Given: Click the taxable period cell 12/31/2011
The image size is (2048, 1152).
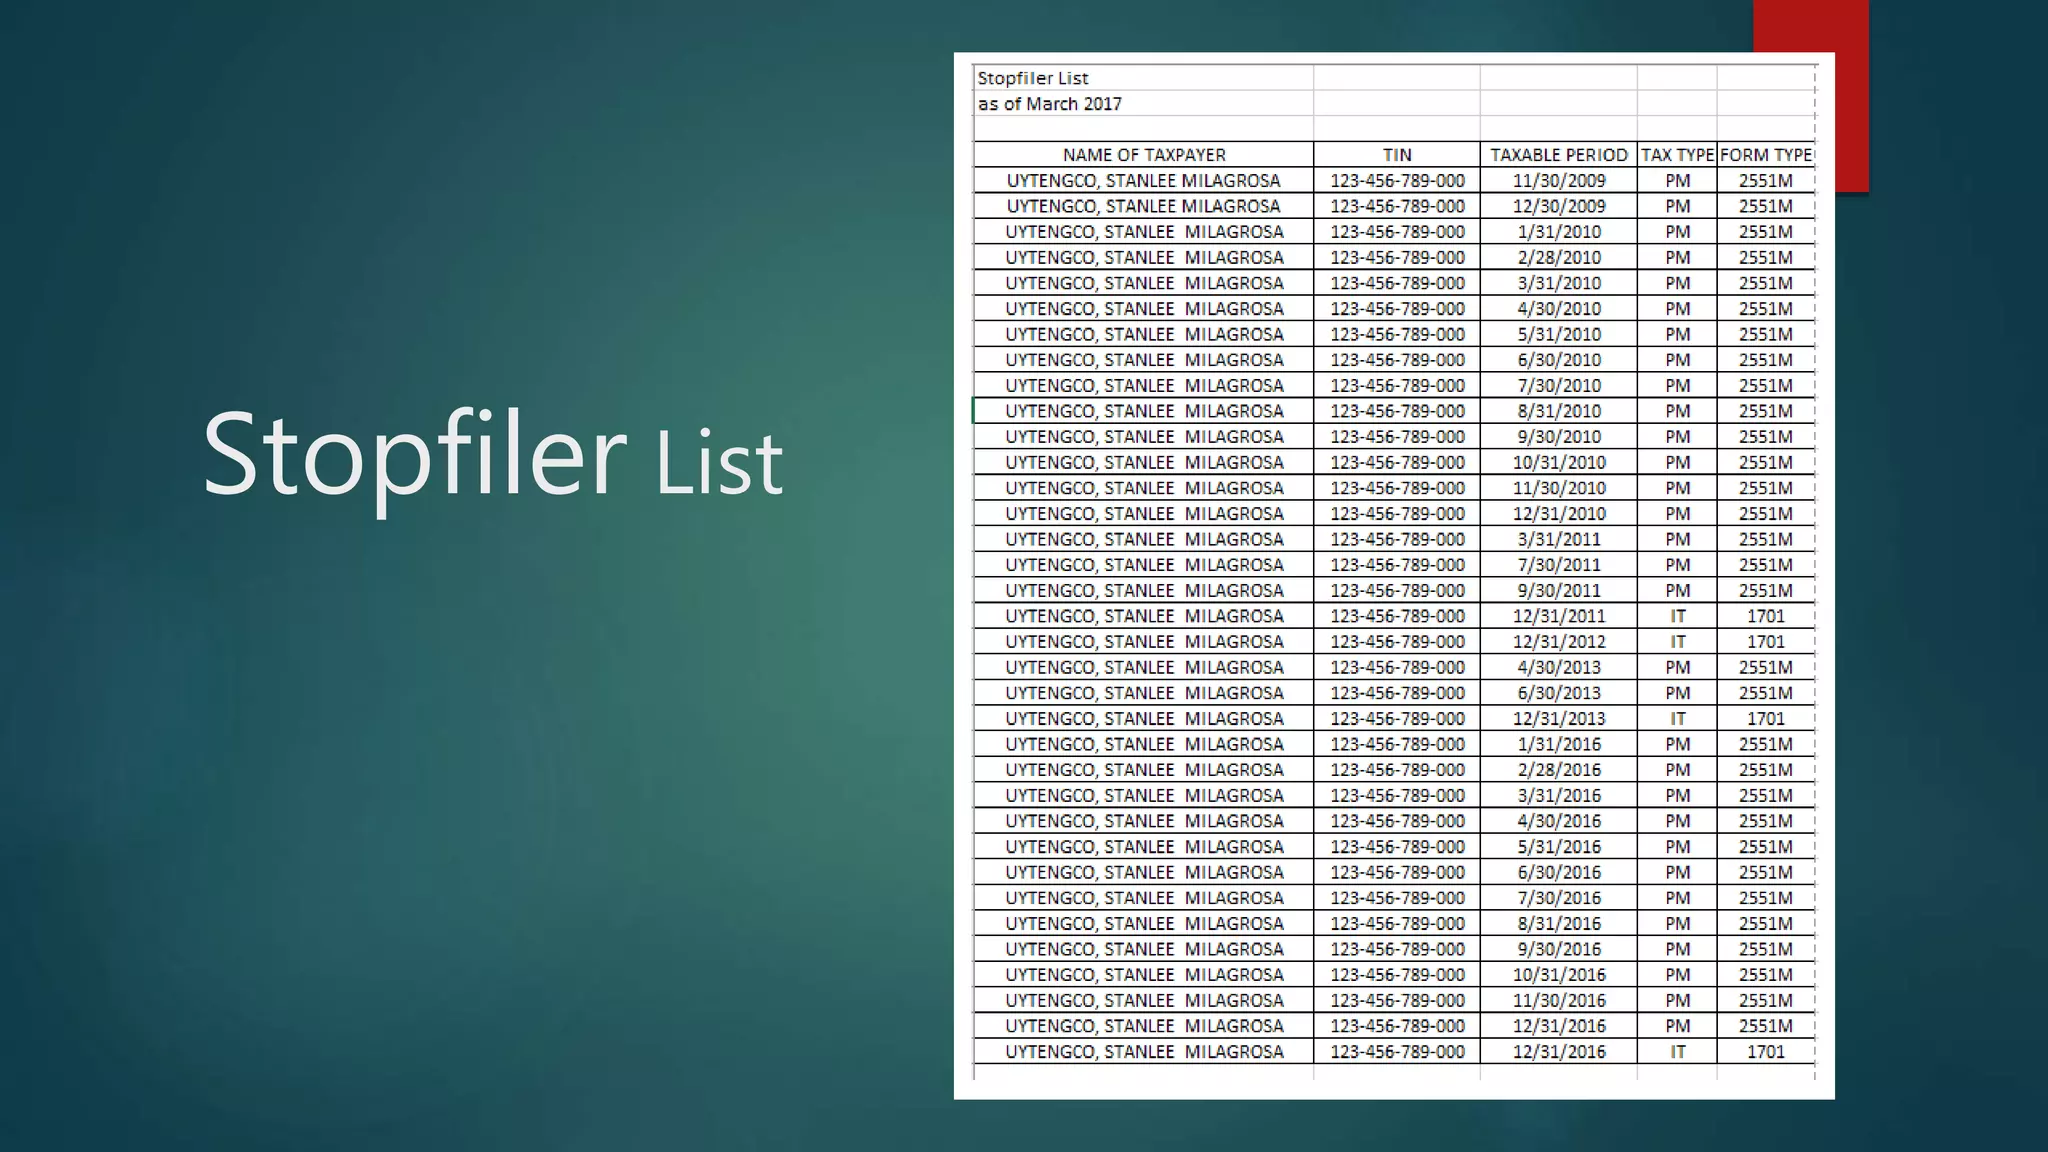Looking at the screenshot, I should [x=1558, y=616].
